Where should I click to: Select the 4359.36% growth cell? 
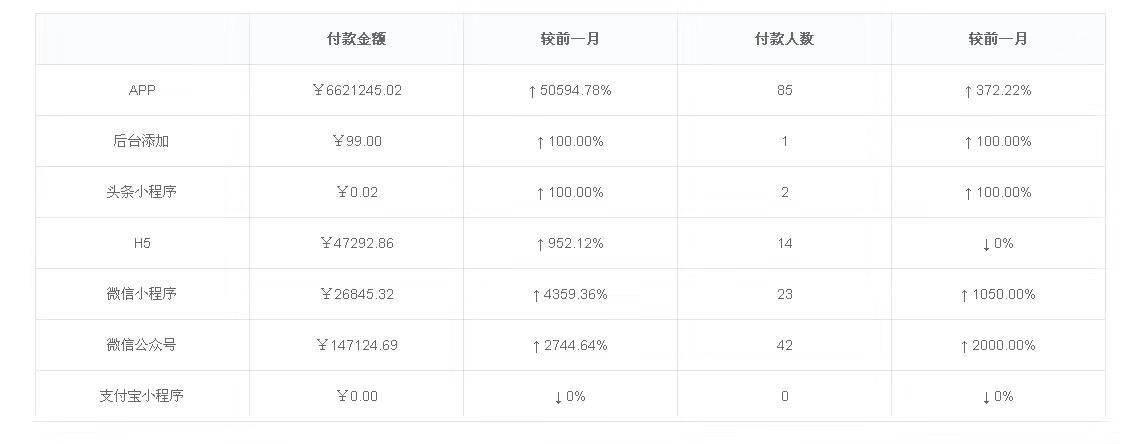coord(570,294)
